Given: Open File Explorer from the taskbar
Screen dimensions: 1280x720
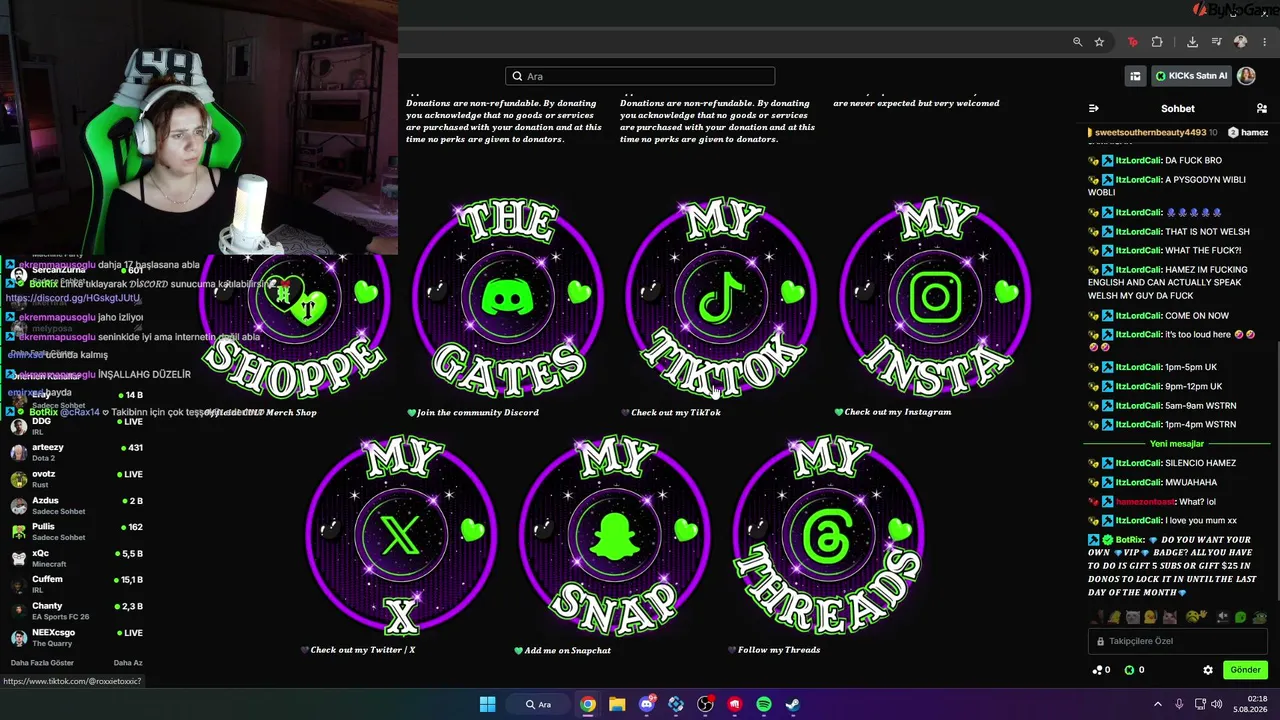Looking at the screenshot, I should click(x=617, y=704).
